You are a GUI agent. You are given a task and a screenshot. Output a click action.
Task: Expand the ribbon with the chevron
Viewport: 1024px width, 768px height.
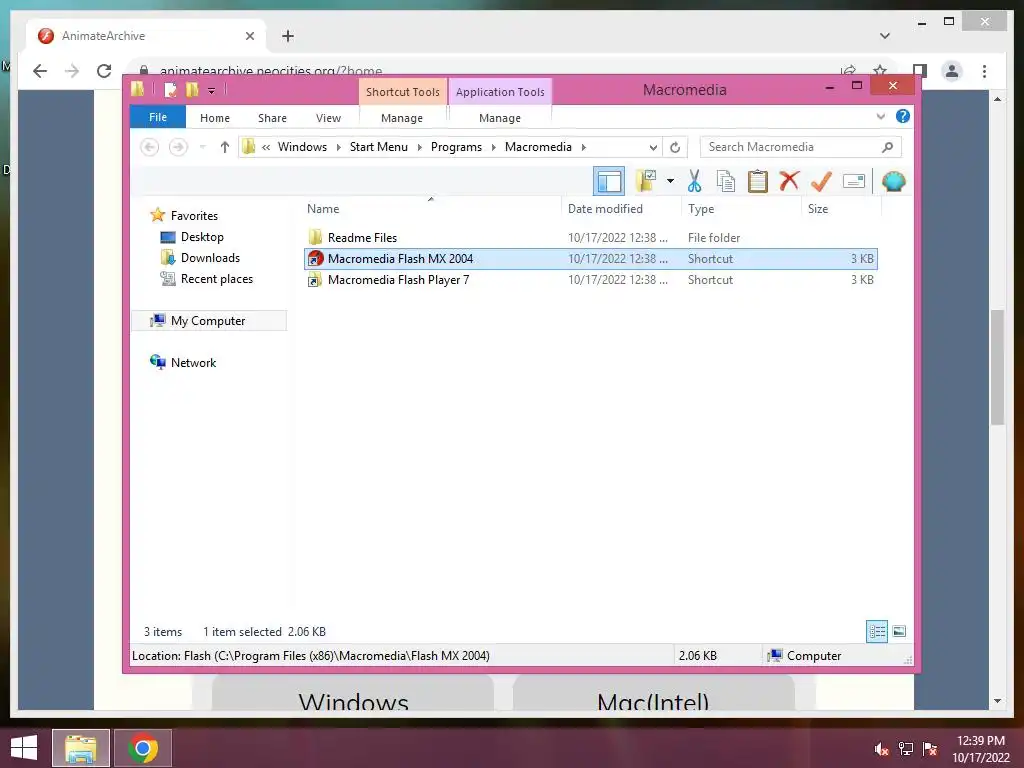pyautogui.click(x=880, y=117)
